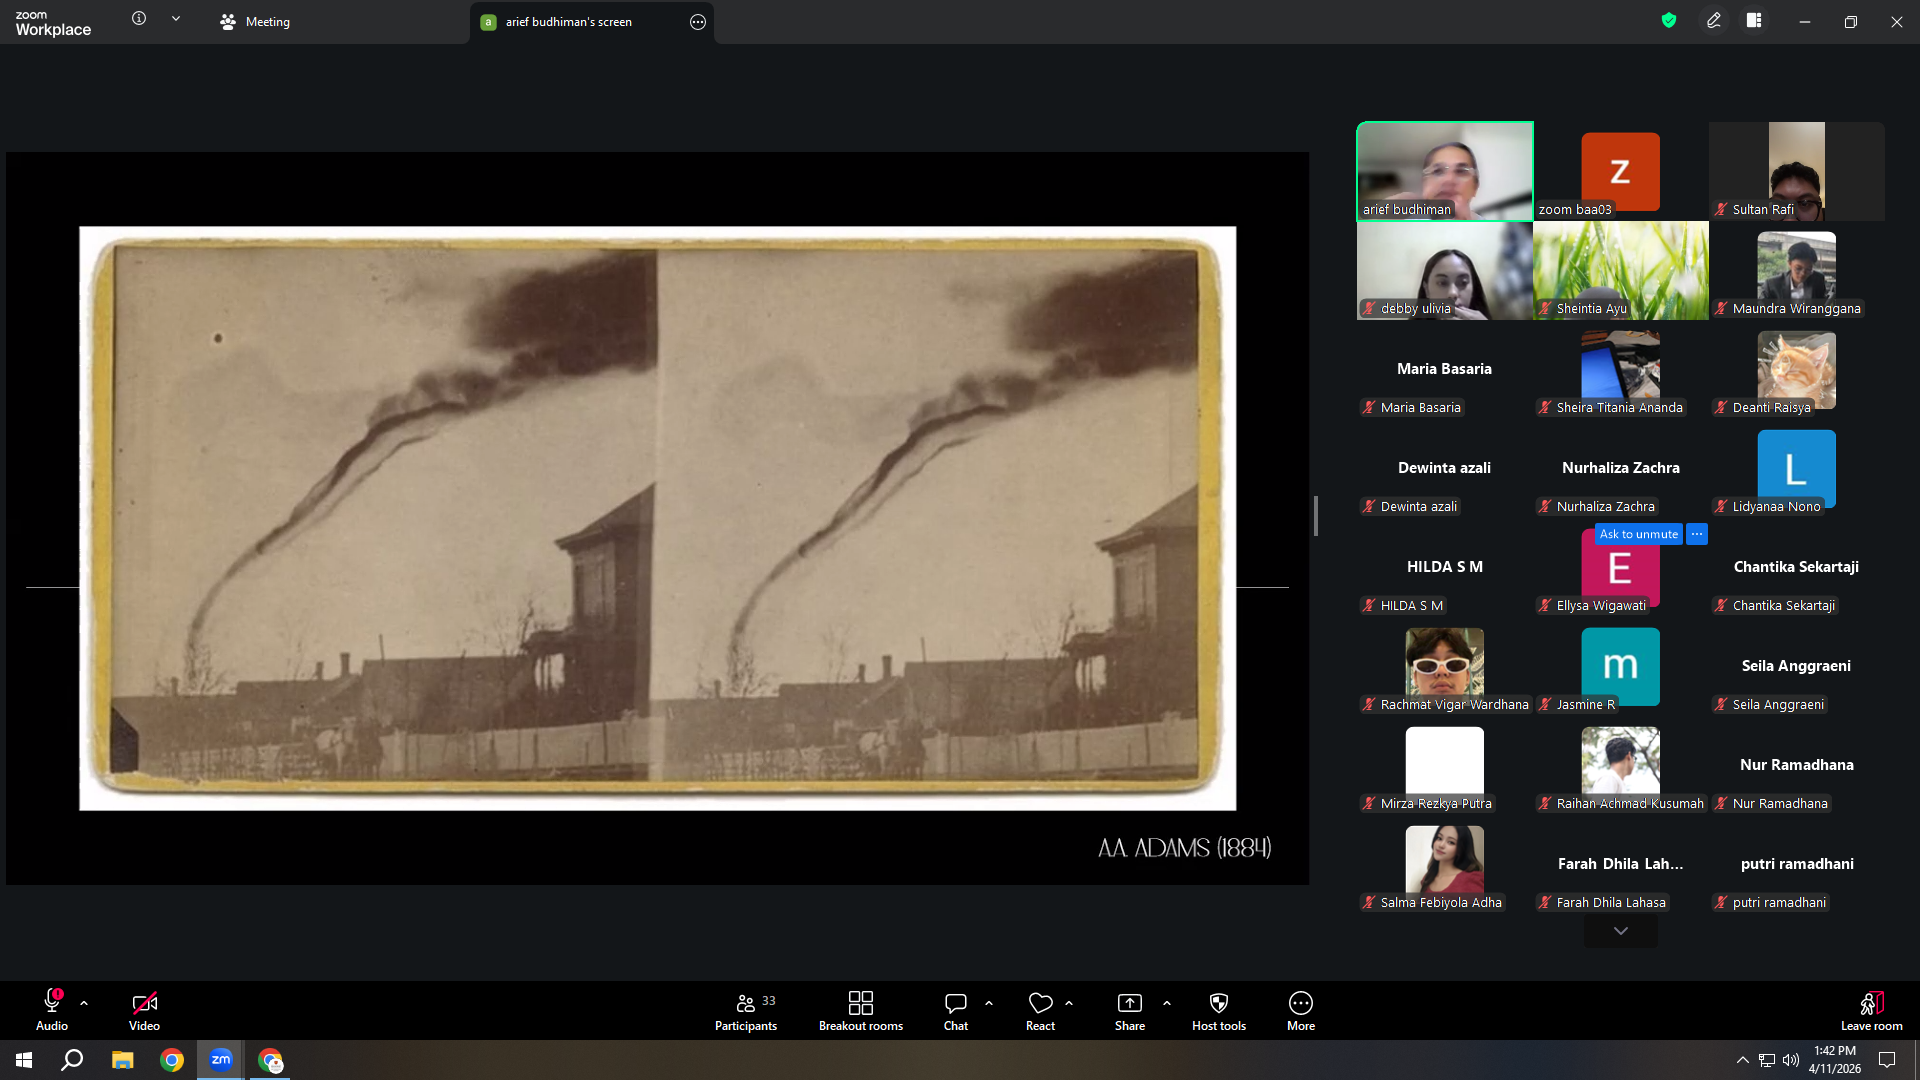Viewport: 1920px width, 1080px height.
Task: Open the annotate pencil tool
Action: click(1714, 20)
